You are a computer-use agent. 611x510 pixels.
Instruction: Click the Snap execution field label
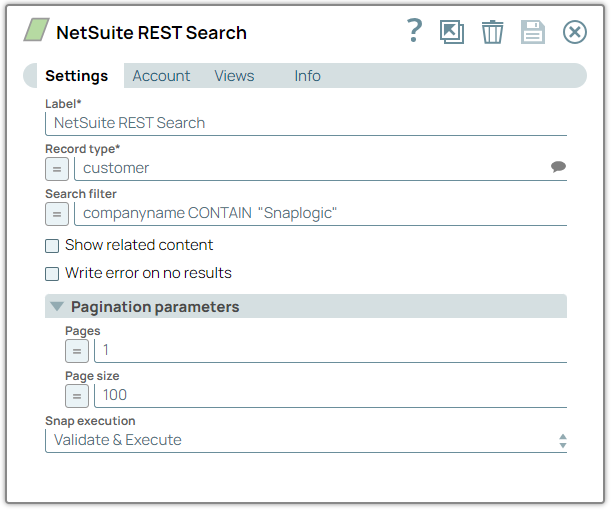pyautogui.click(x=90, y=421)
